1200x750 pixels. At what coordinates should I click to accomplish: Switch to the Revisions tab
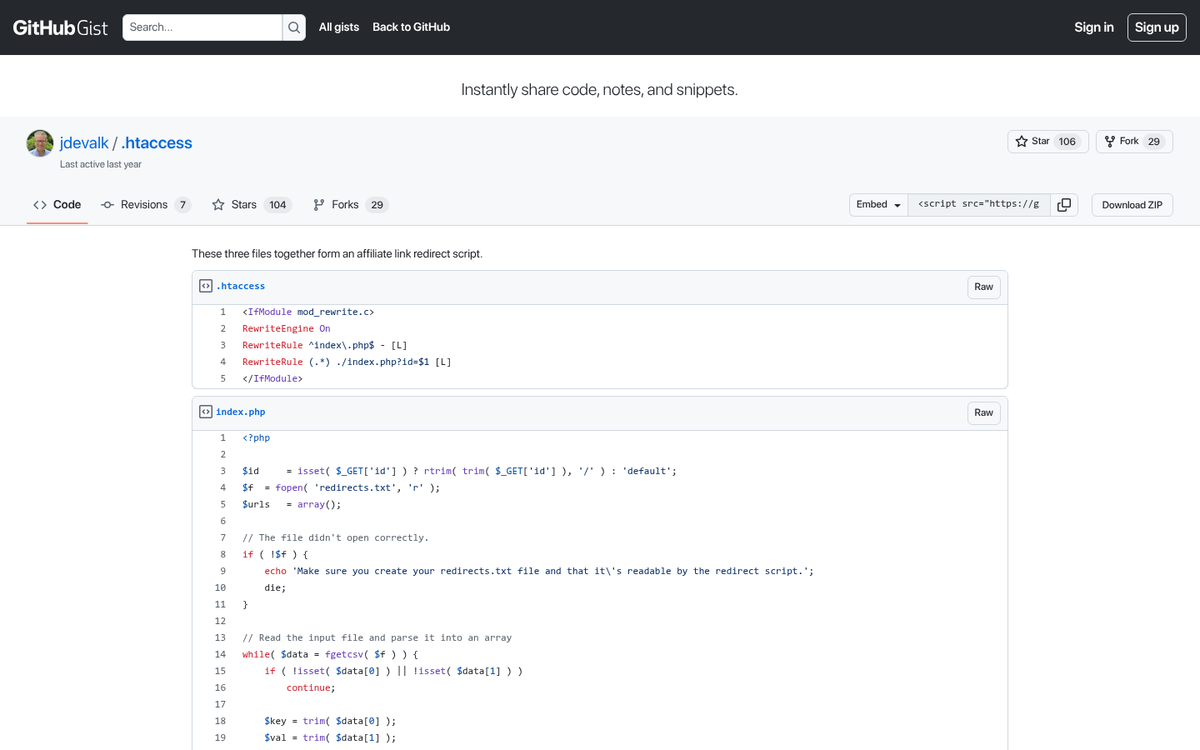click(x=146, y=204)
